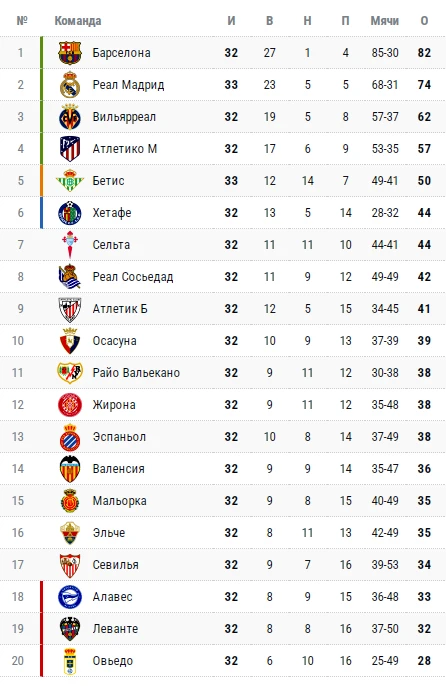
Task: Open the Villarreal yellow crest icon
Action: [x=70, y=117]
